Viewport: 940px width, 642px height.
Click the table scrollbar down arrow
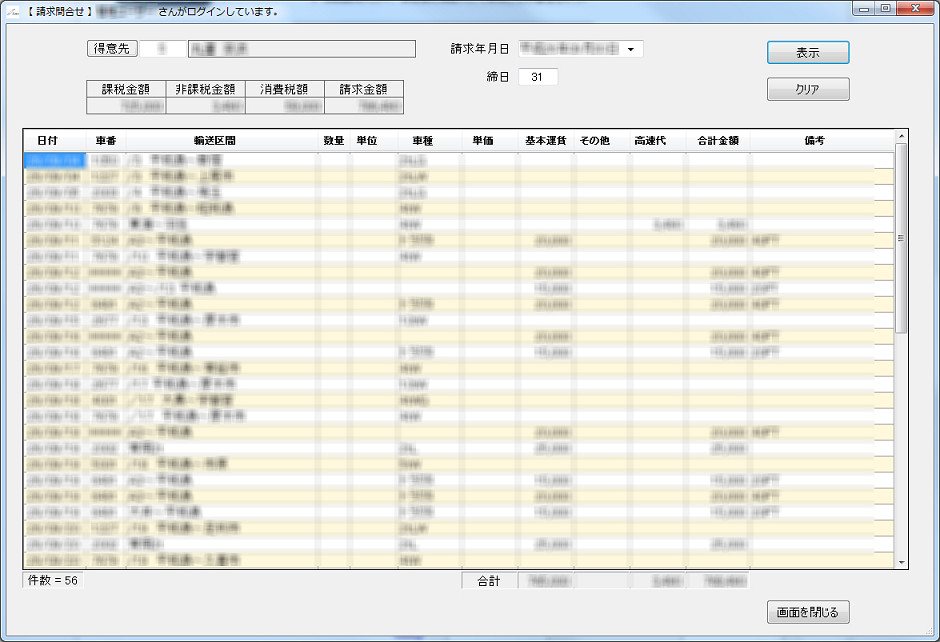coord(901,562)
